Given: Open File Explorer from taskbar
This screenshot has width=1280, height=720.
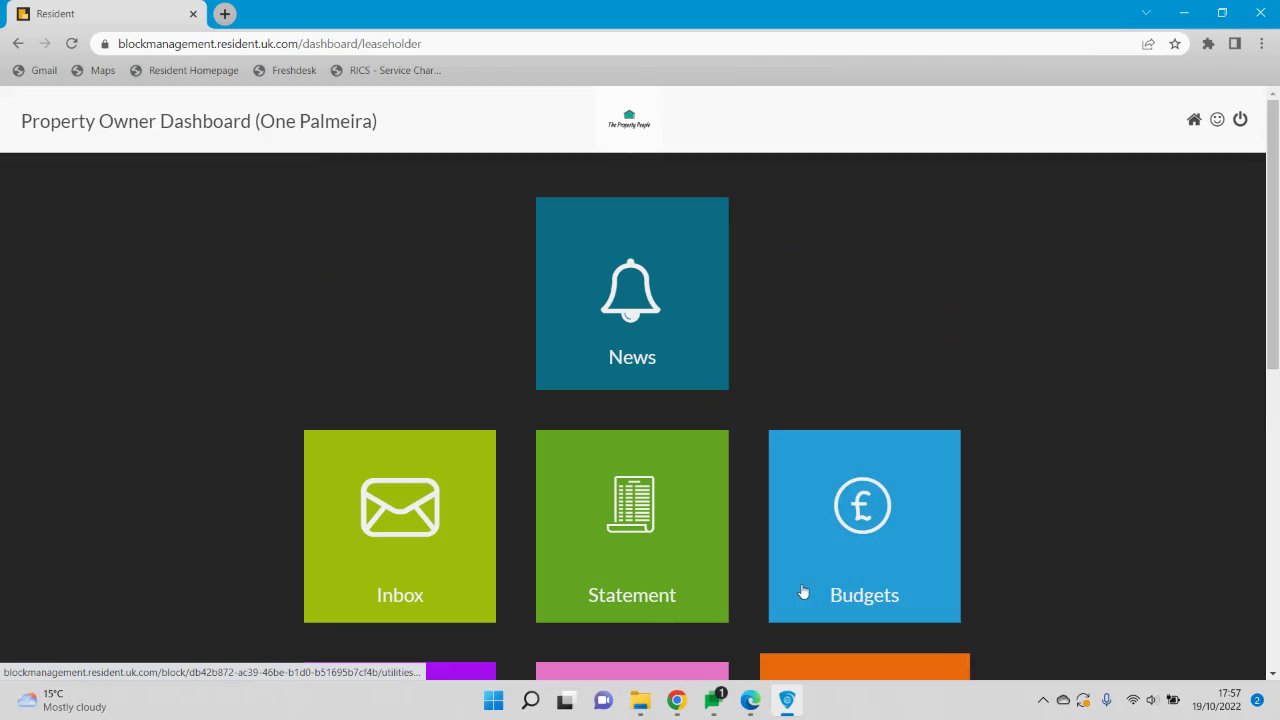Looking at the screenshot, I should click(x=640, y=700).
